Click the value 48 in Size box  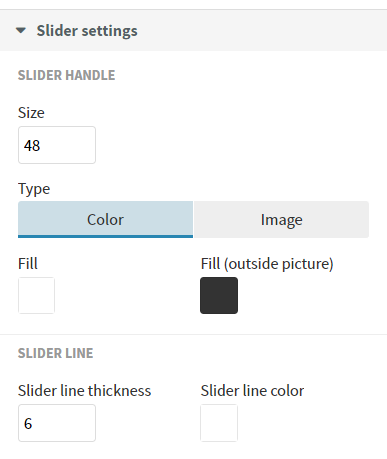coord(32,146)
